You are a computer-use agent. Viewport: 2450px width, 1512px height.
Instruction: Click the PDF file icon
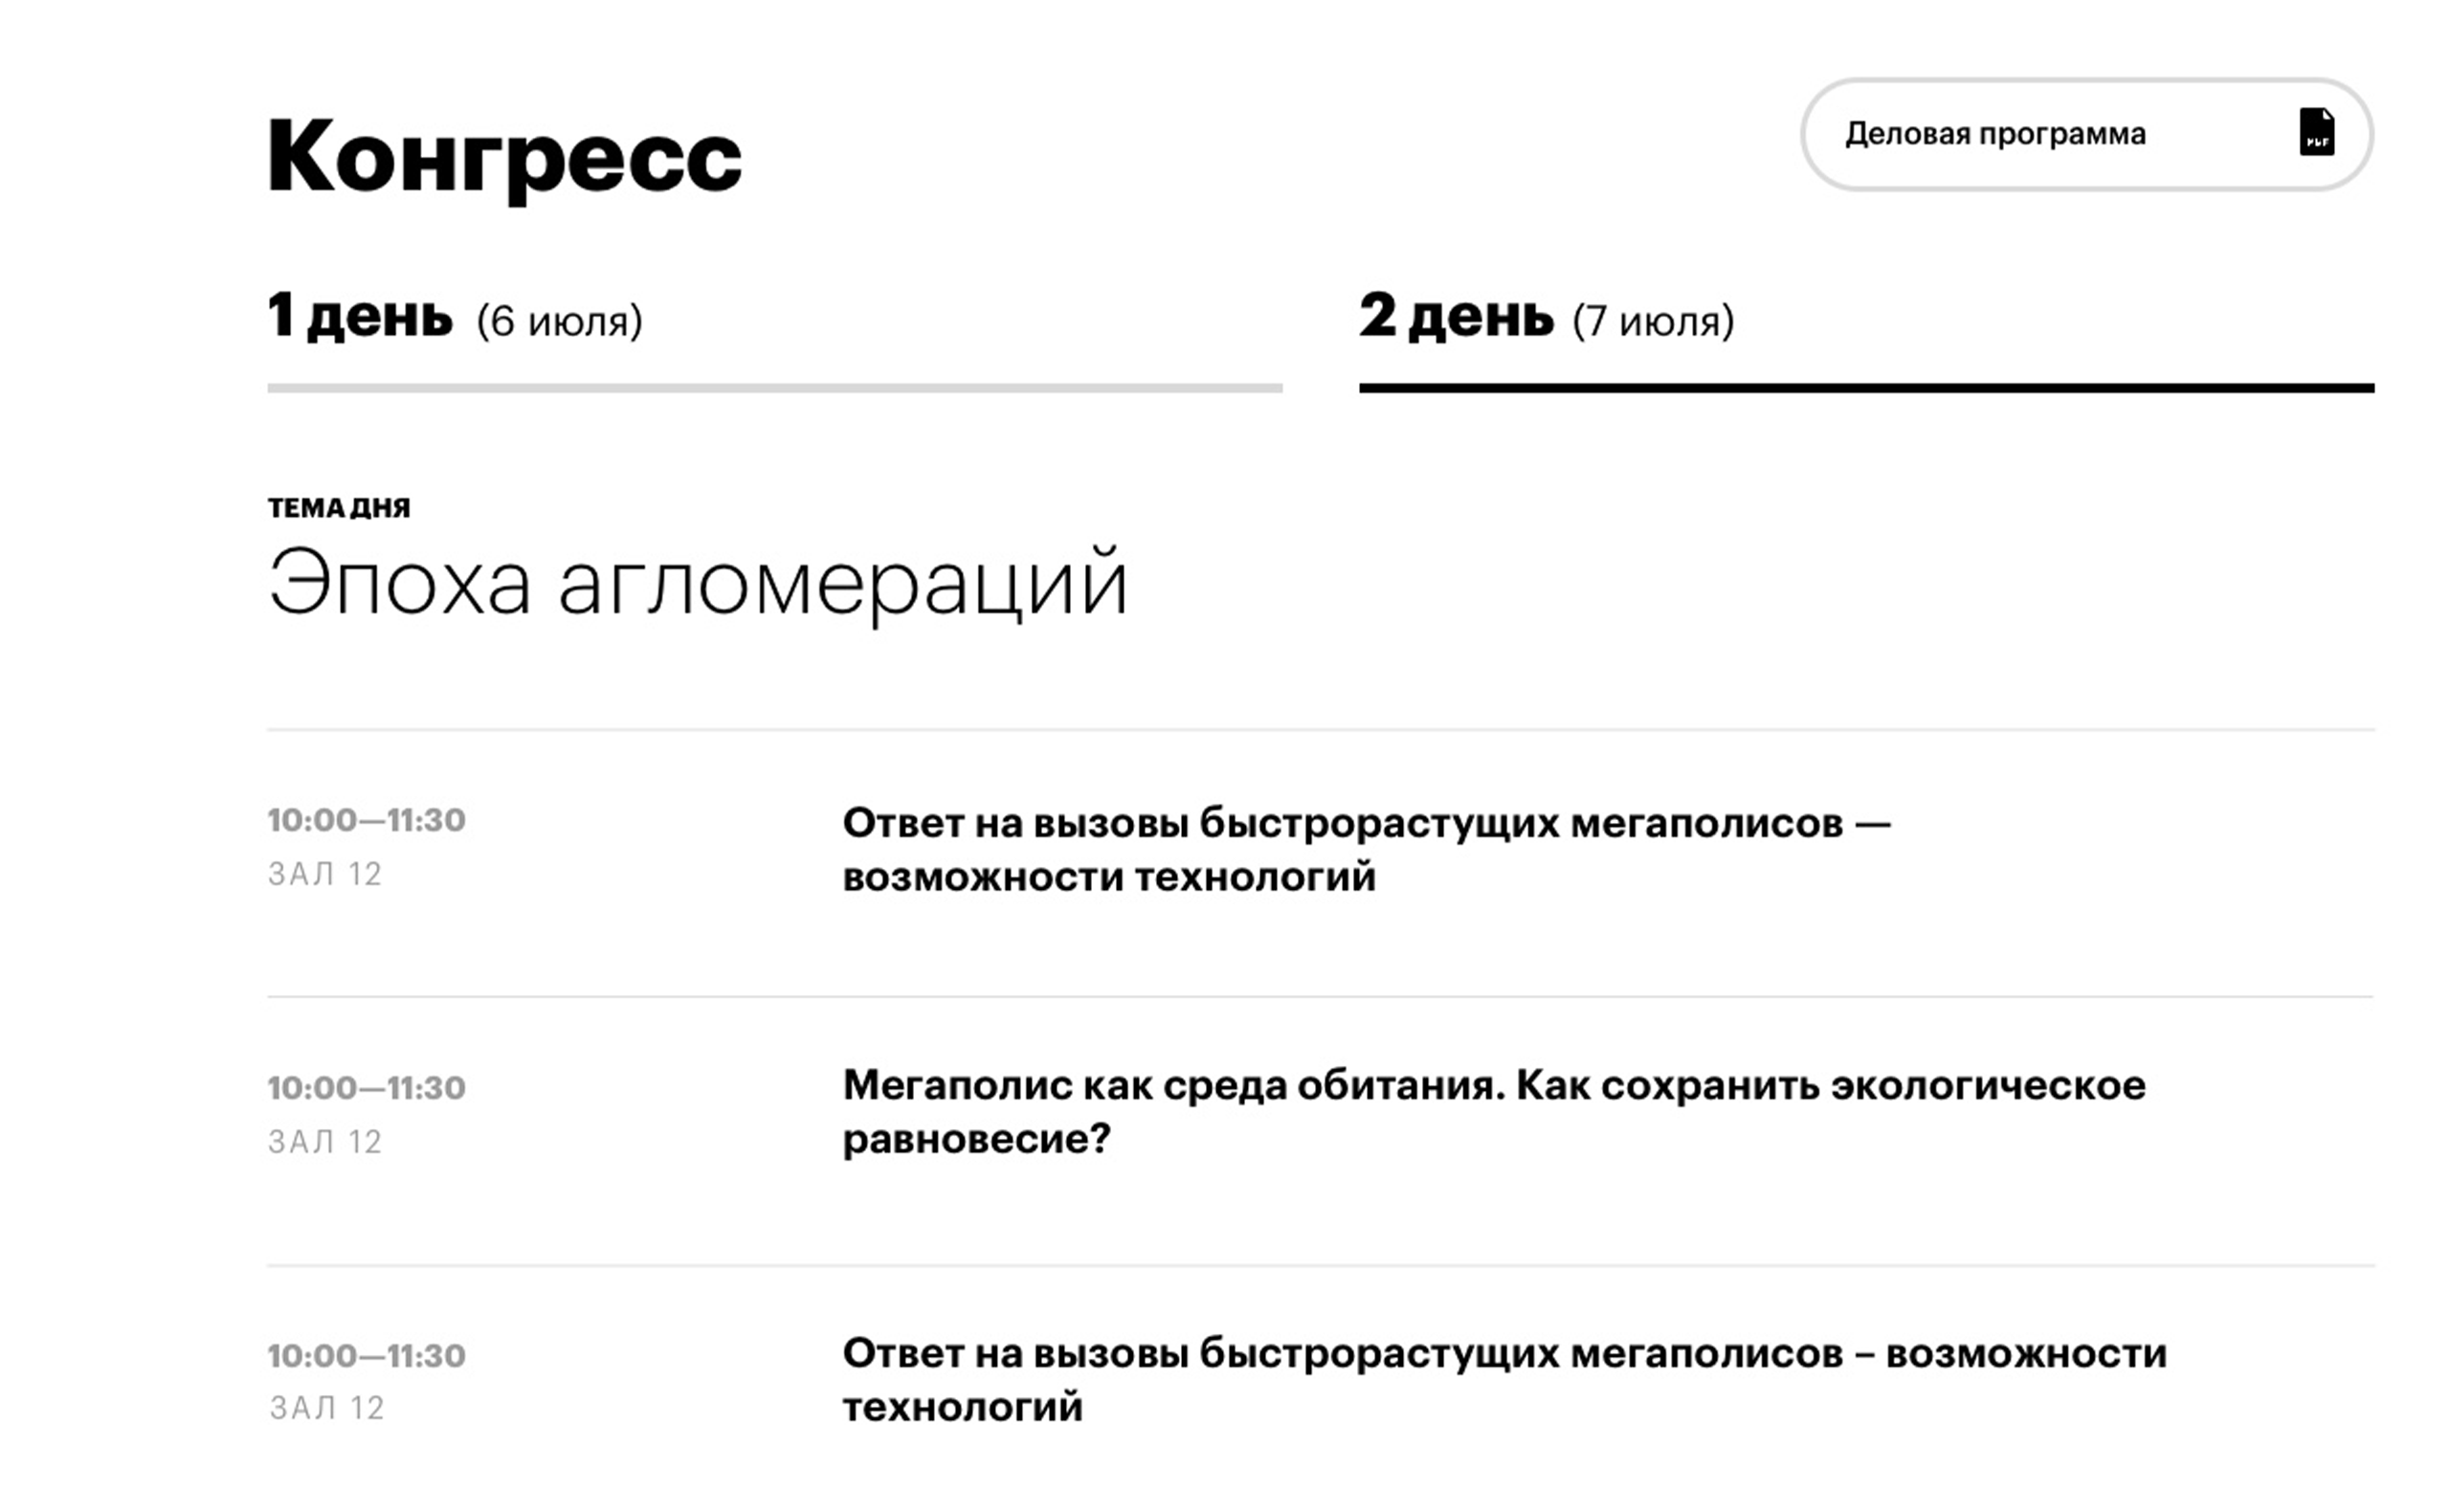tap(2316, 132)
